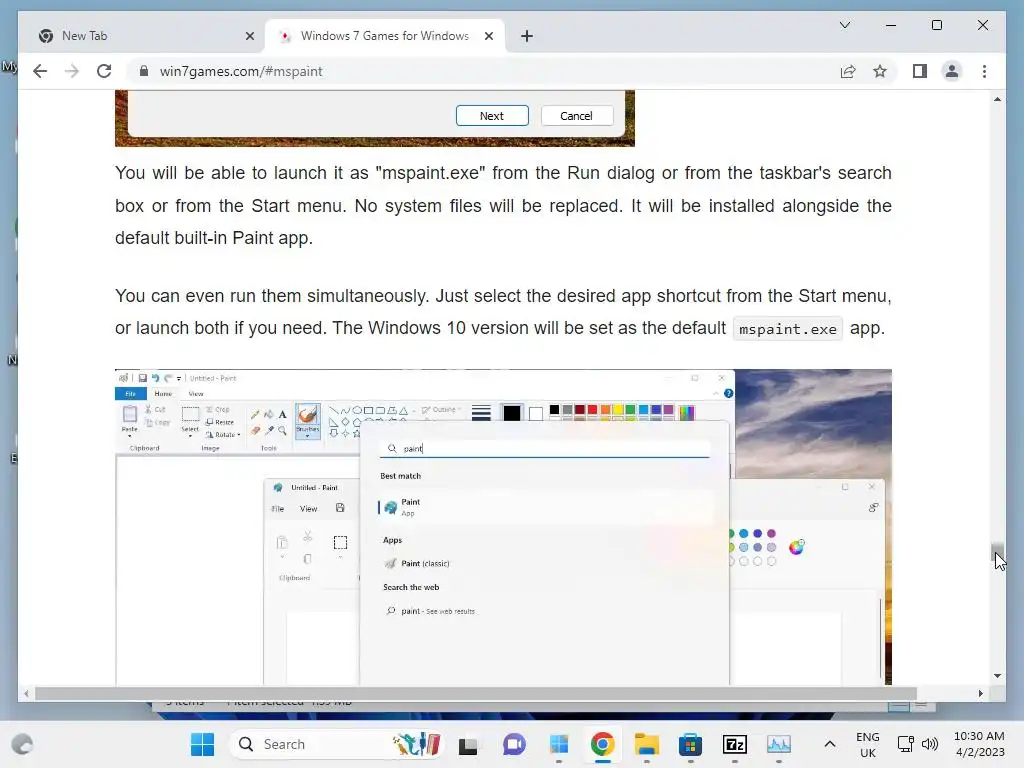Click the horizontal scrollbar thumb
Screen dimensions: 1024x768
475,694
